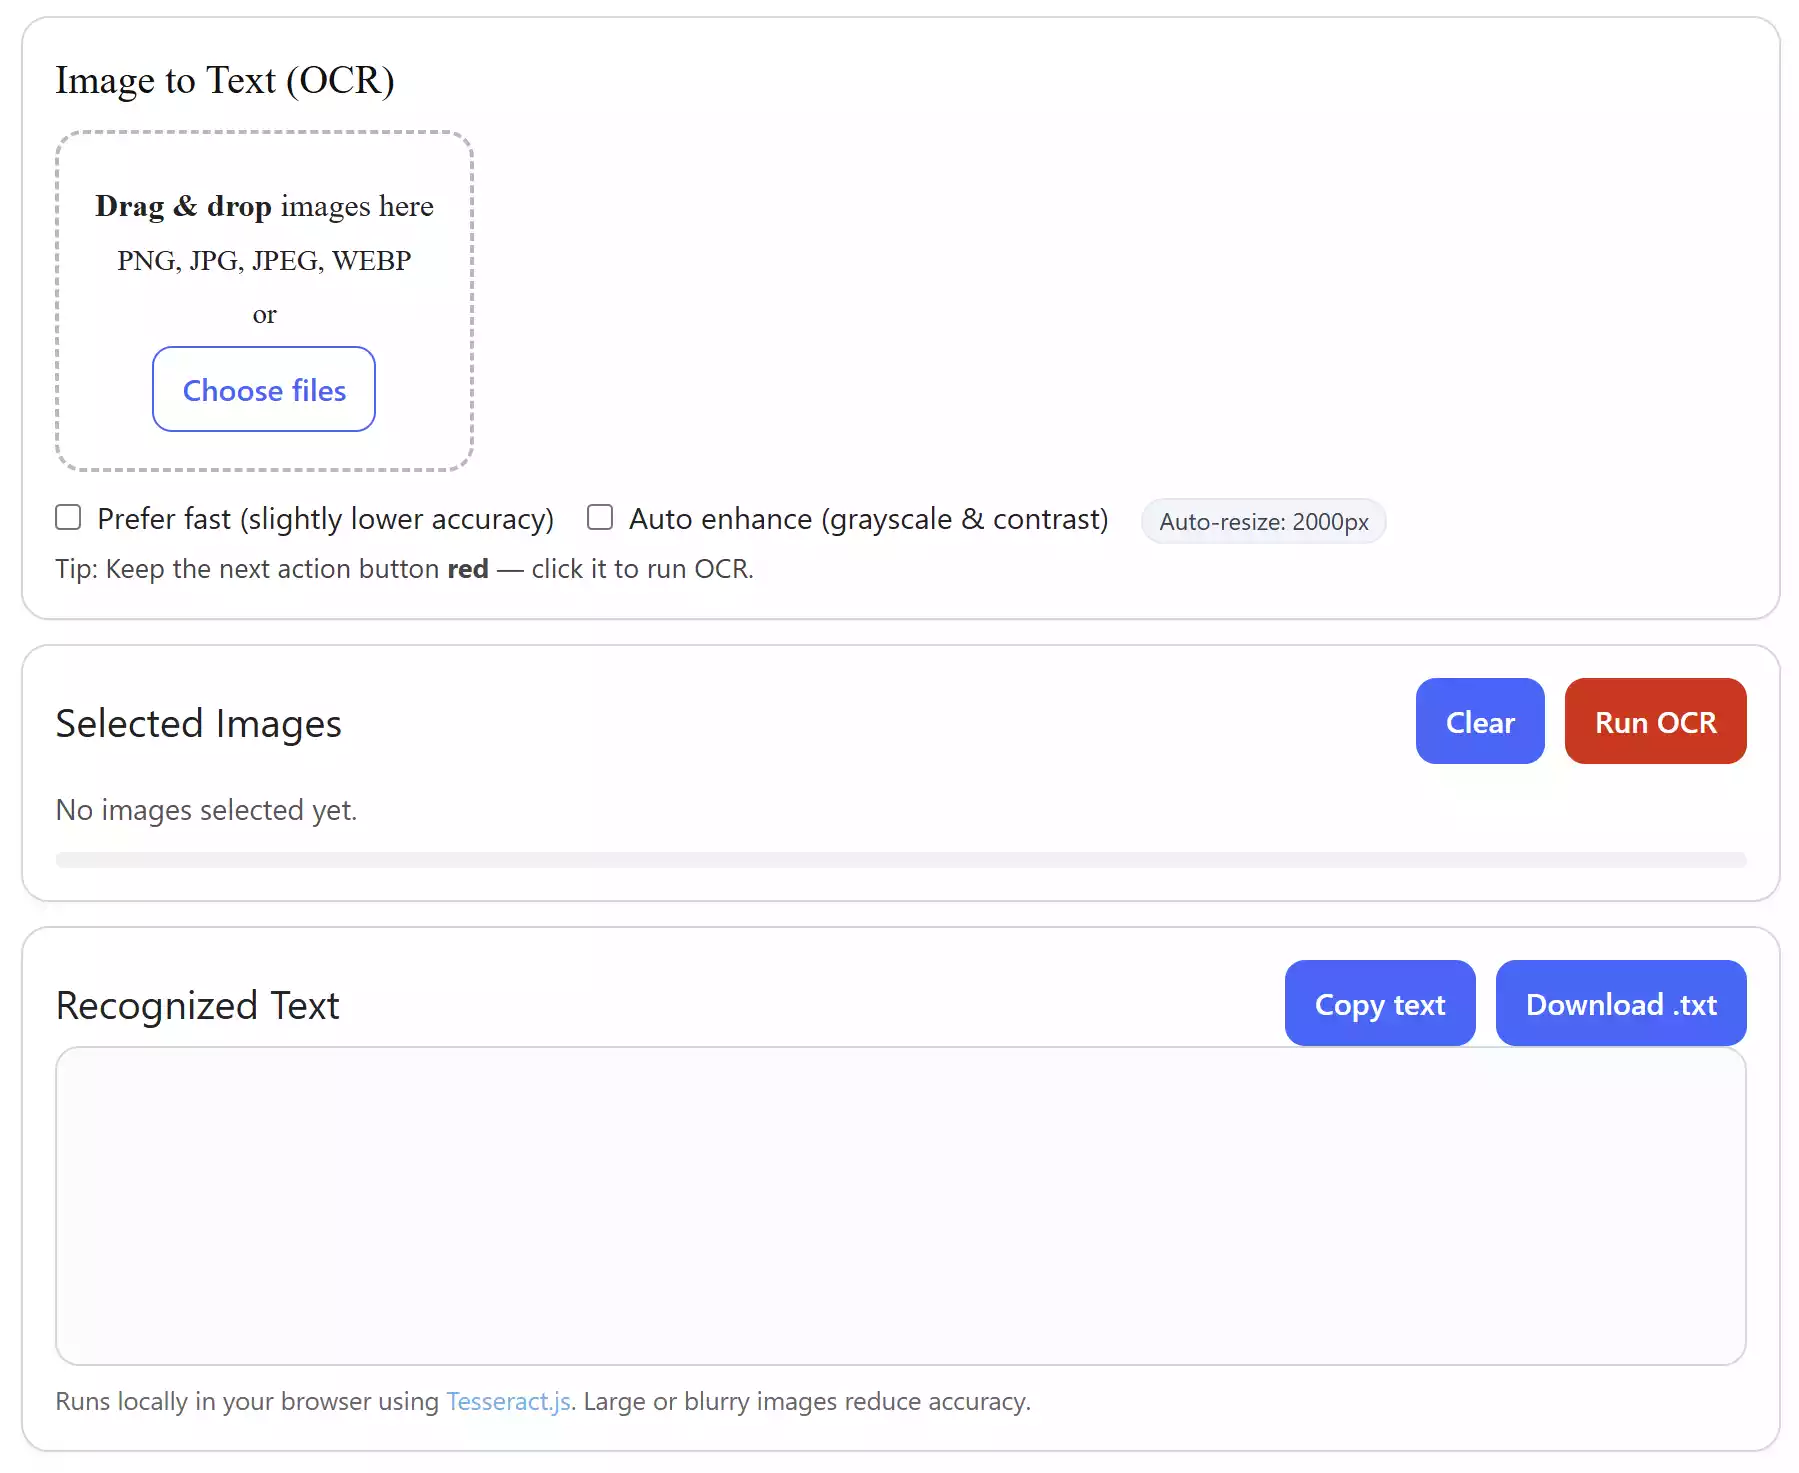1799x1473 pixels.
Task: Open the Tesseract.js link
Action: pos(508,1401)
